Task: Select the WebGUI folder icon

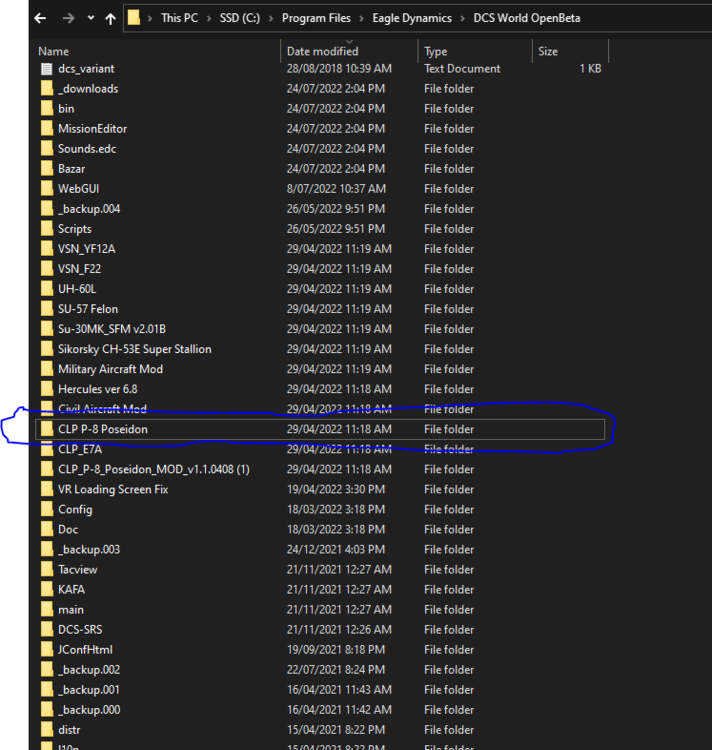Action: (x=46, y=189)
